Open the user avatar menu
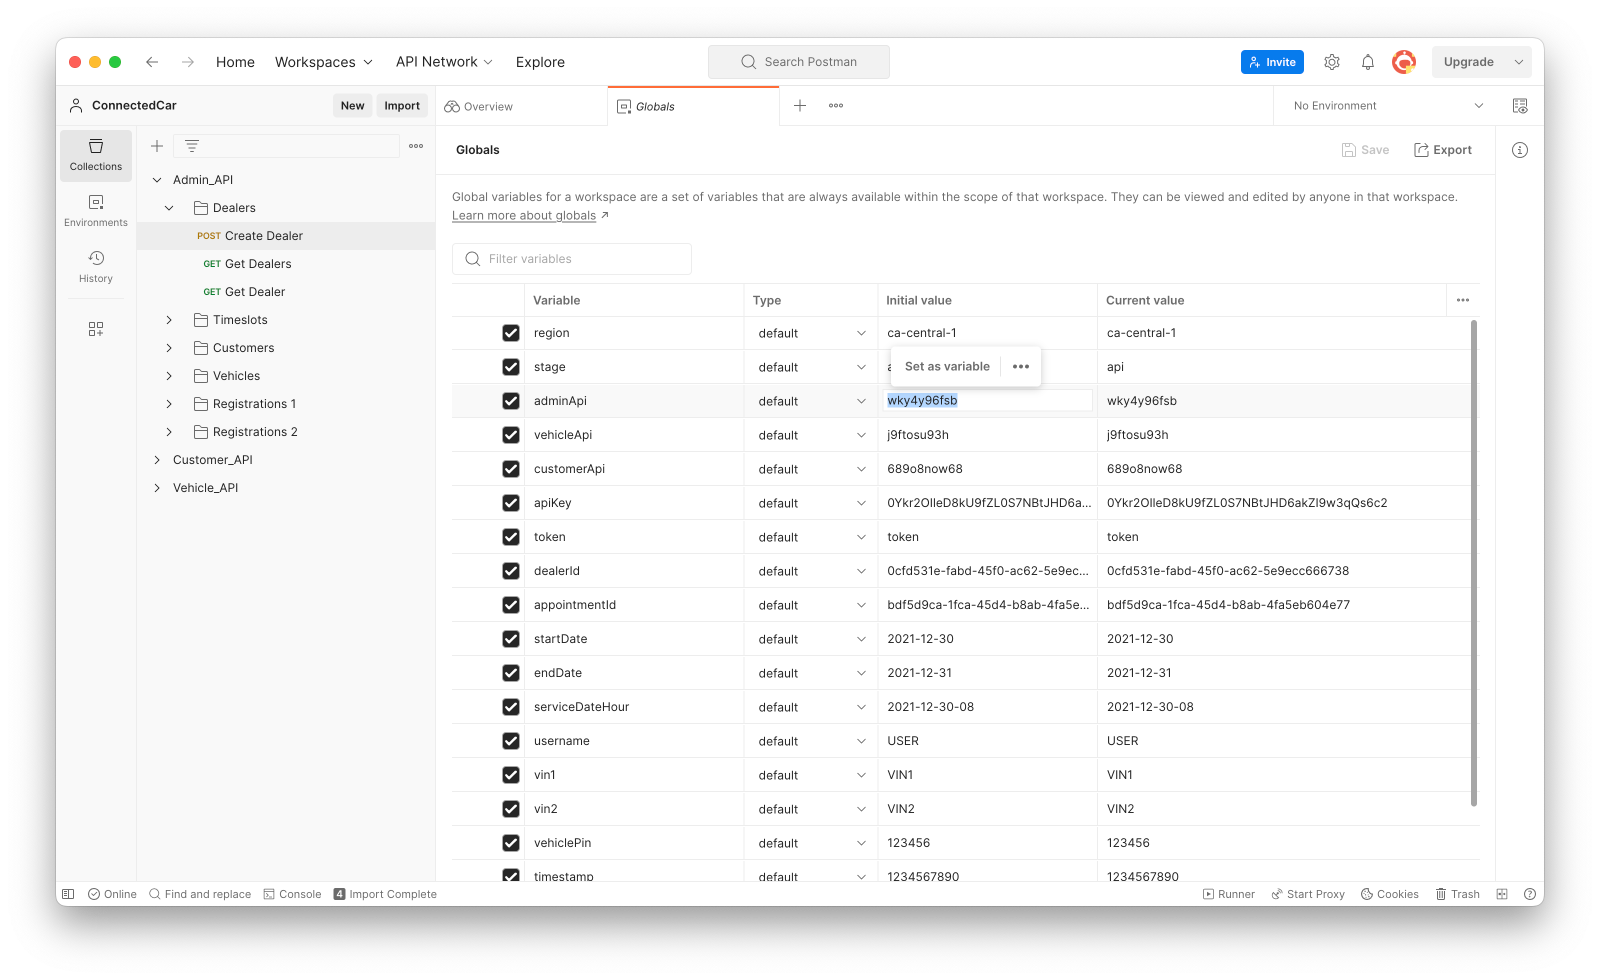The height and width of the screenshot is (980, 1600). pyautogui.click(x=1404, y=62)
